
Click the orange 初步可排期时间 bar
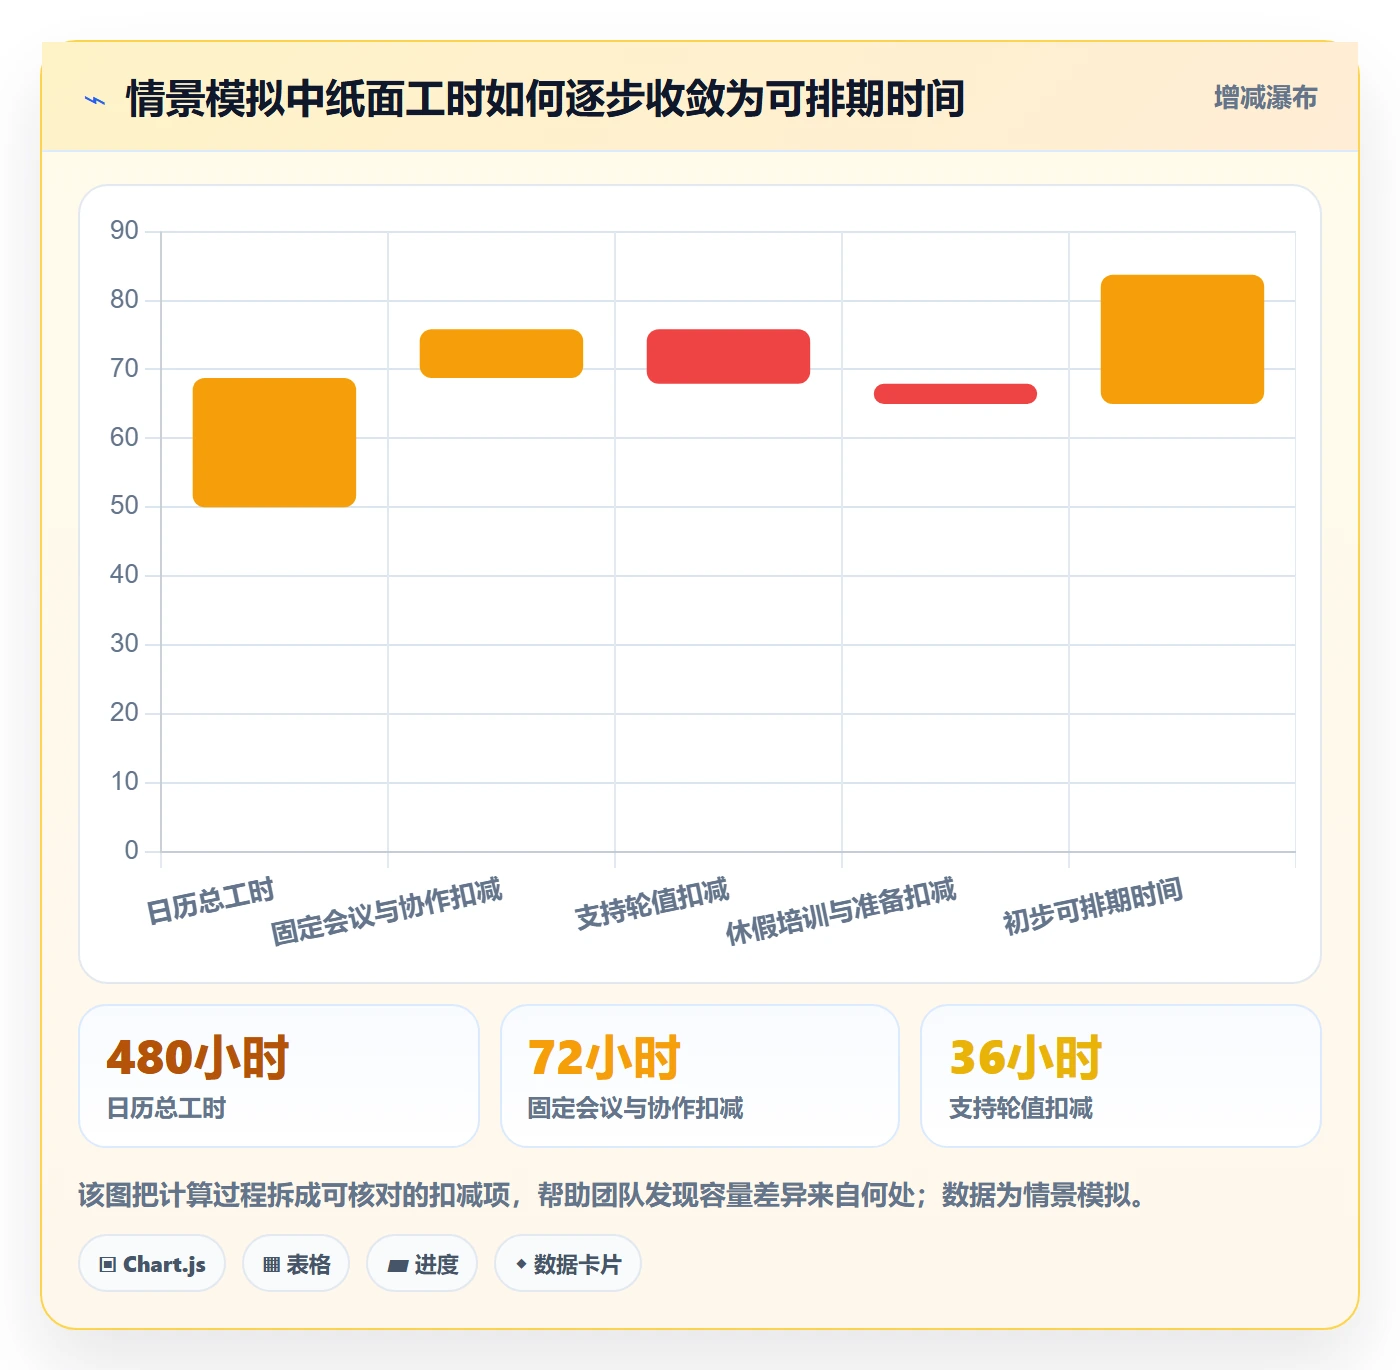(1182, 339)
